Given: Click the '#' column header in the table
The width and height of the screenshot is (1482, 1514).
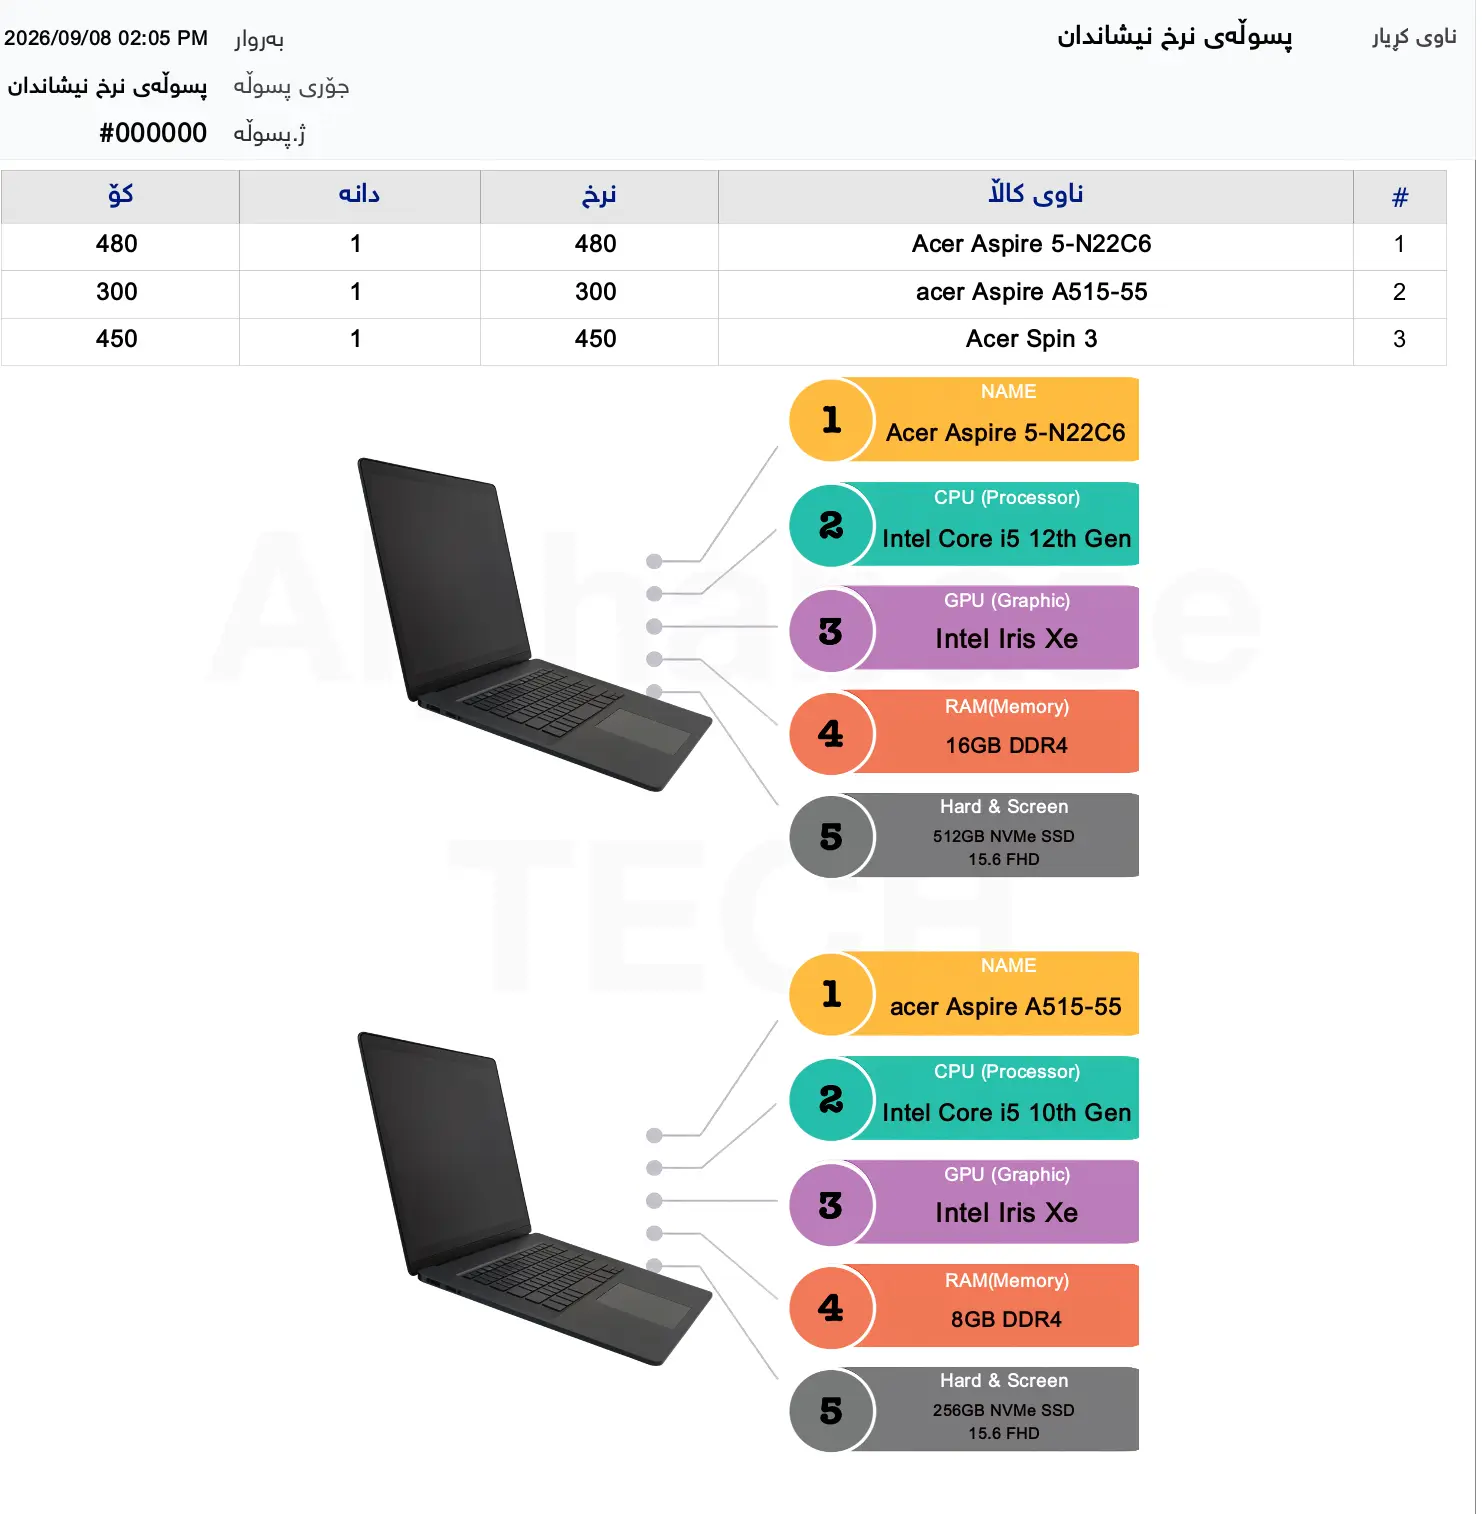Looking at the screenshot, I should pos(1400,197).
